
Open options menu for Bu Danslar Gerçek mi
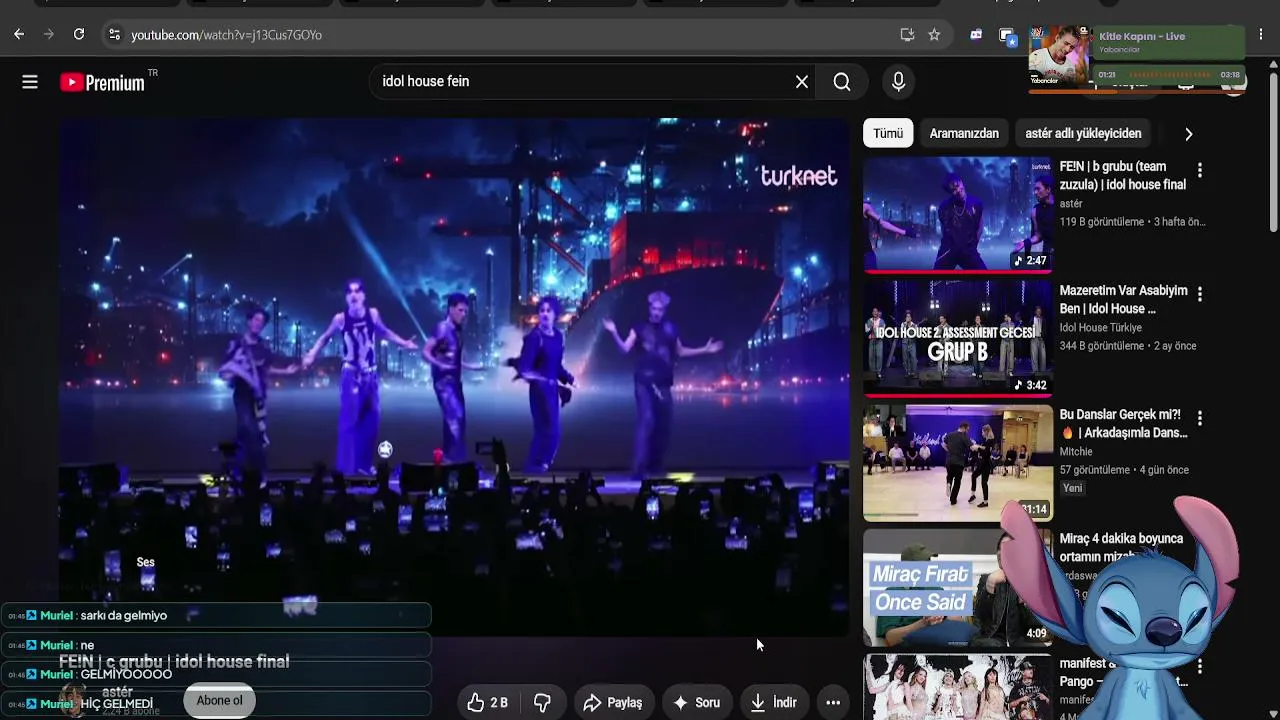pyautogui.click(x=1200, y=419)
